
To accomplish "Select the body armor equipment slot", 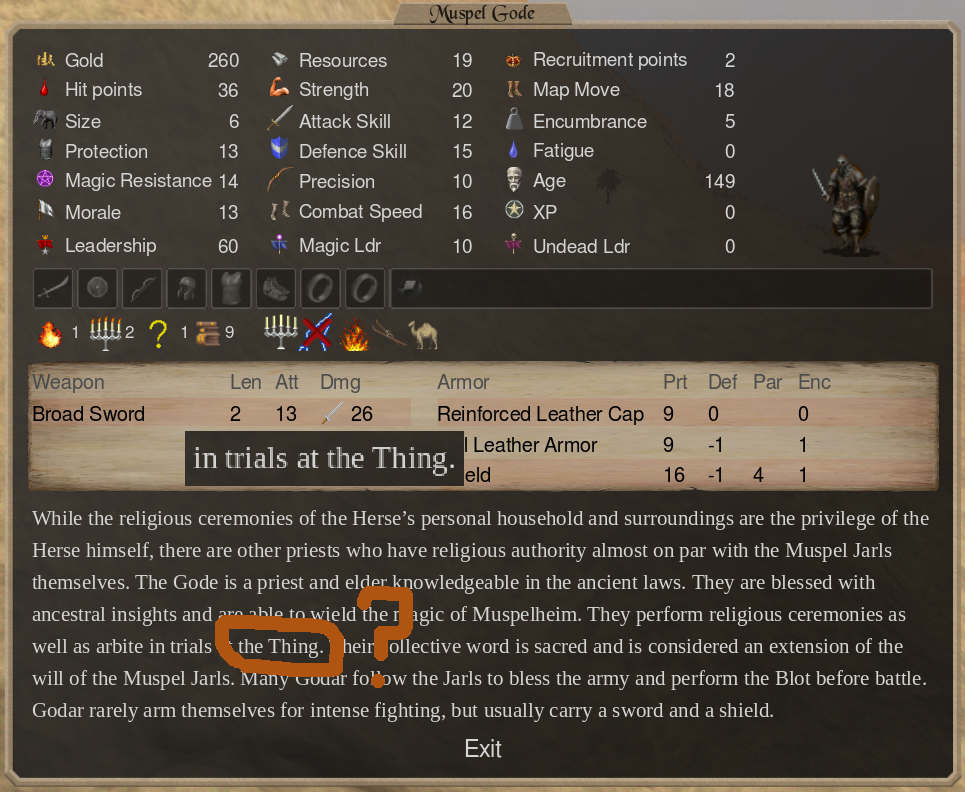I will (x=231, y=288).
